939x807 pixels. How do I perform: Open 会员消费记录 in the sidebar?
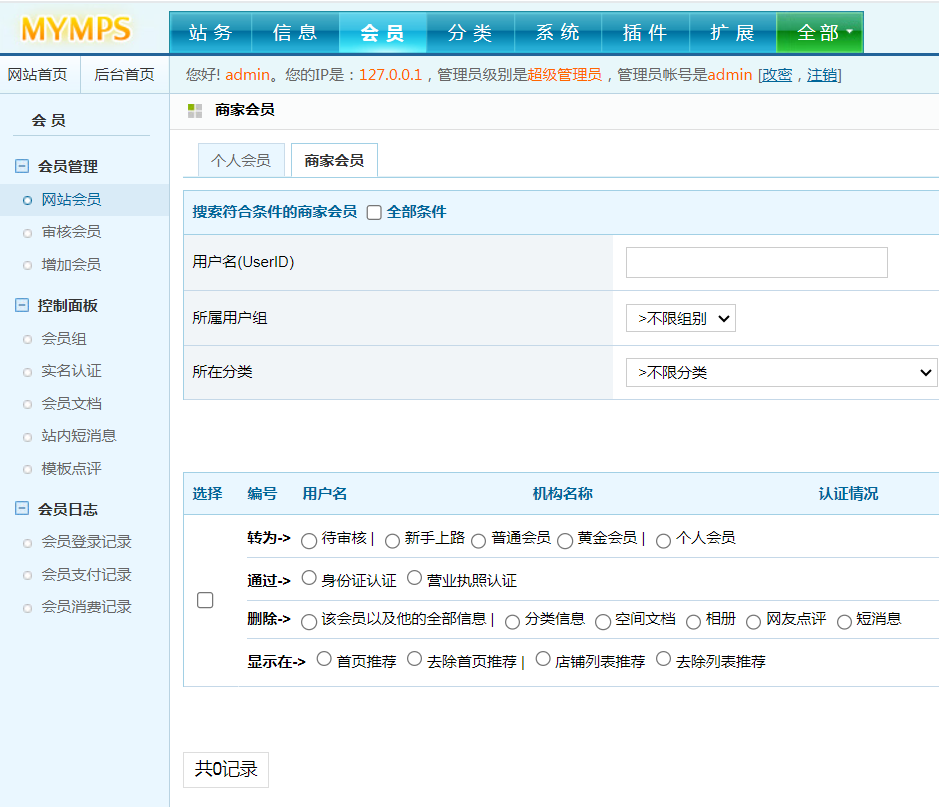pos(86,607)
